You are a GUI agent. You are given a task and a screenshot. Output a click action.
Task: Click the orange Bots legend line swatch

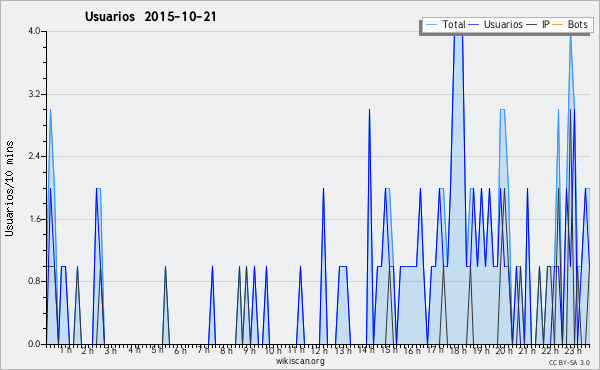(x=558, y=25)
